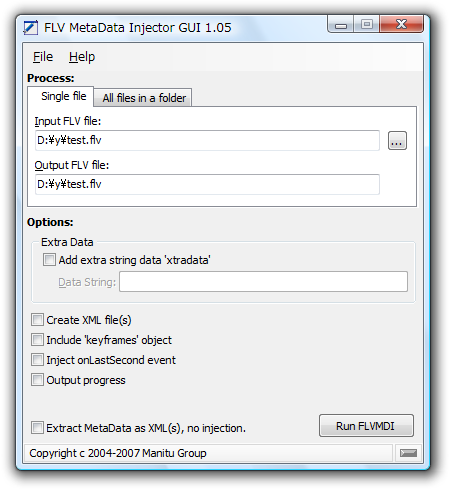Image resolution: width=450 pixels, height=489 pixels.
Task: Focus the Input FLV file text field
Action: click(x=207, y=140)
